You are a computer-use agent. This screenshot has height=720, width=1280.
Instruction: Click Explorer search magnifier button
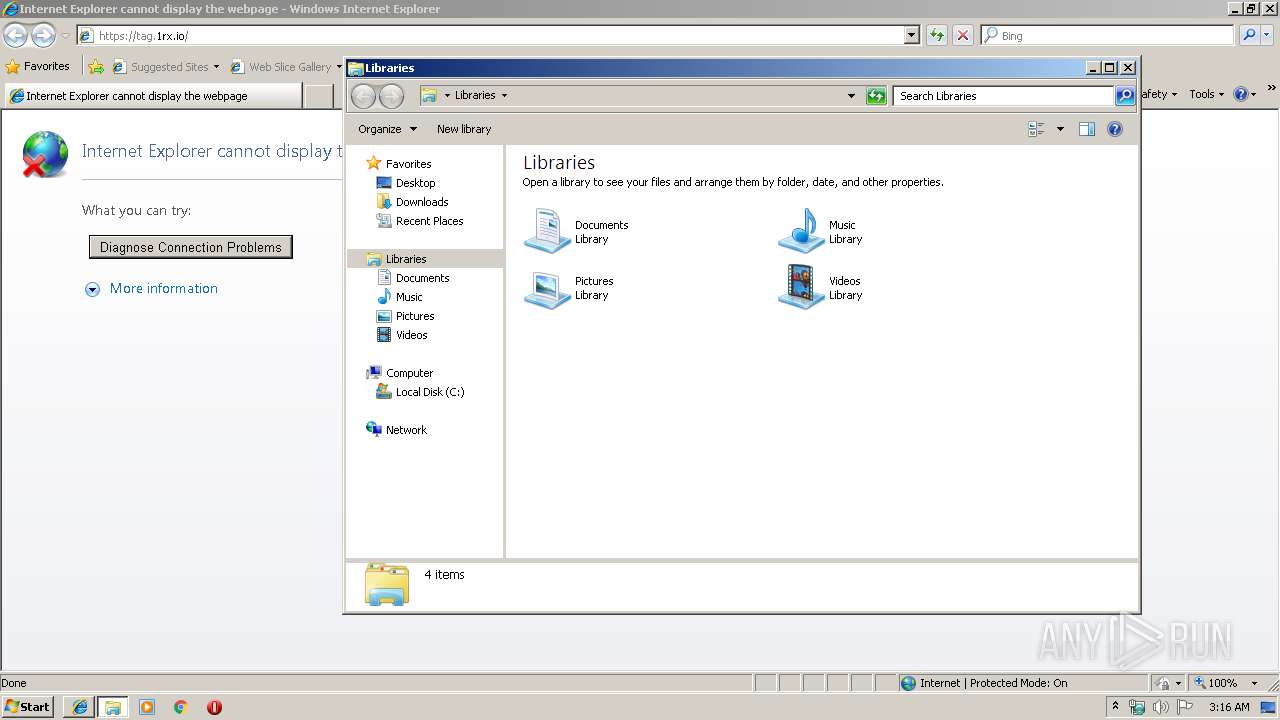point(1125,96)
